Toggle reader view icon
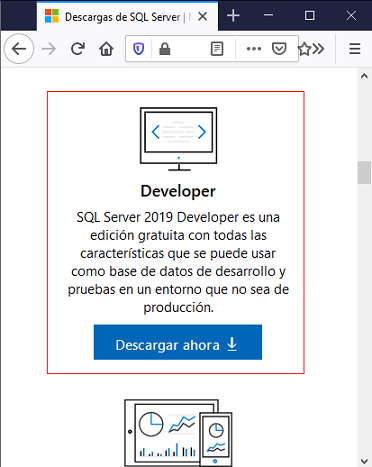 [x=217, y=49]
